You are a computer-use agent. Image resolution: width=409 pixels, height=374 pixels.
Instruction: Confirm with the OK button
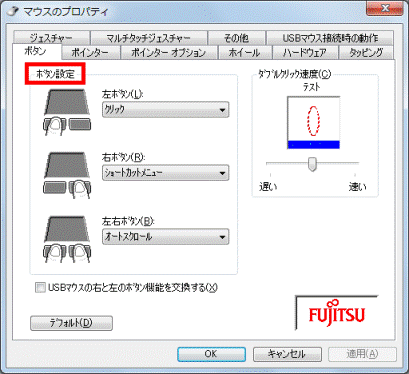pyautogui.click(x=211, y=354)
